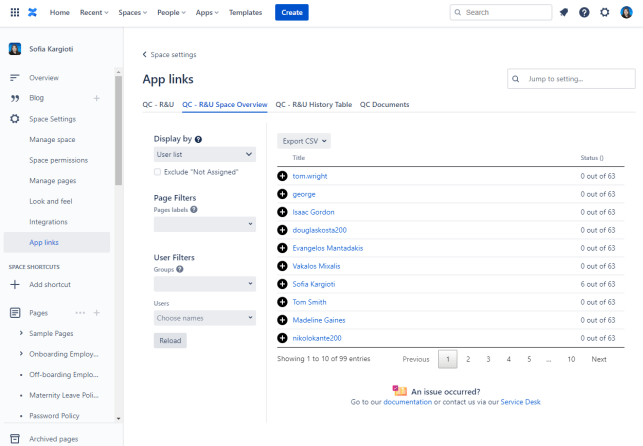Click the Display by help icon
This screenshot has height=446, width=643.
pyautogui.click(x=198, y=139)
